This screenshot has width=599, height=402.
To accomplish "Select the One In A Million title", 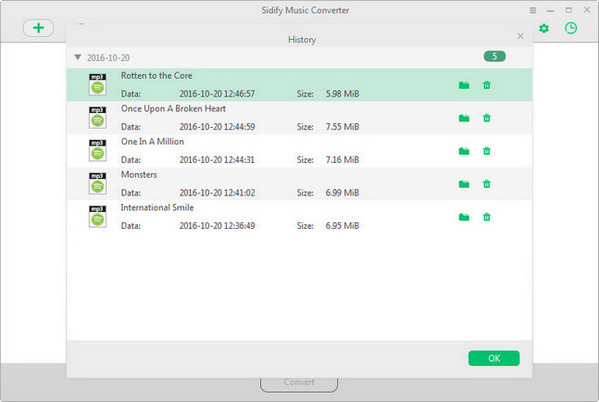I will click(152, 141).
